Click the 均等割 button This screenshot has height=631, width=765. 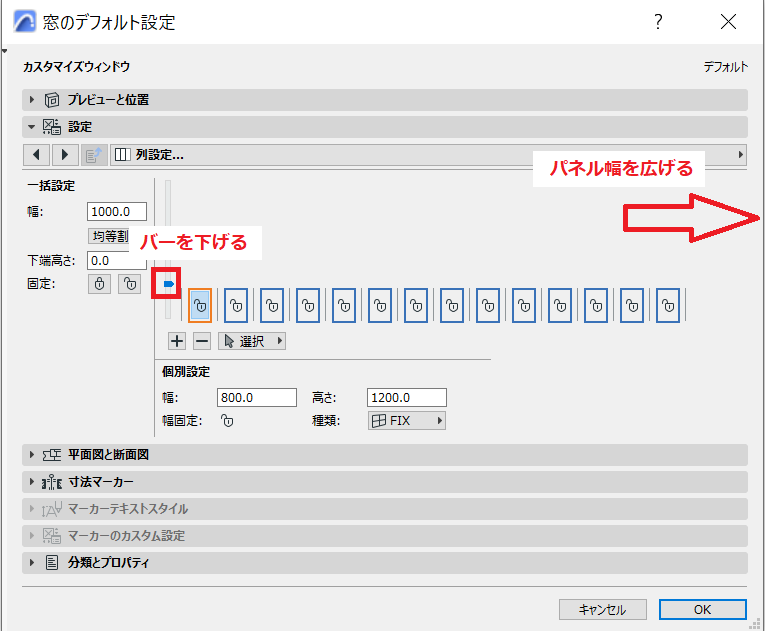110,236
